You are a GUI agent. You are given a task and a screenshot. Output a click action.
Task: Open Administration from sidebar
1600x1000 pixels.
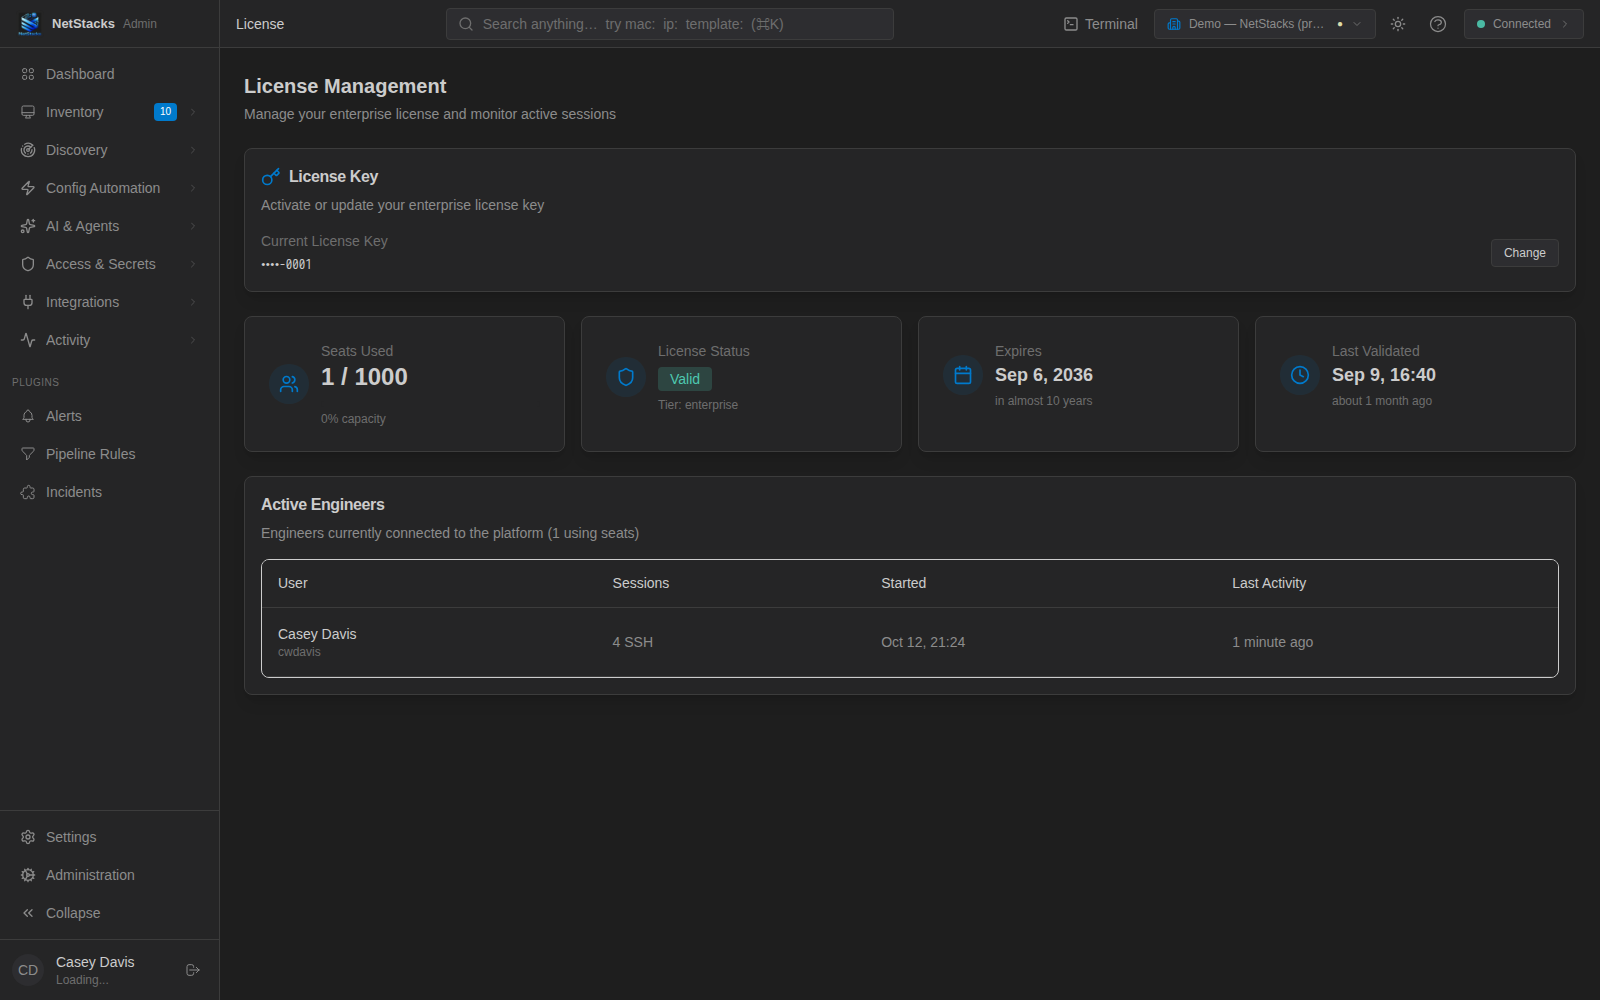[x=110, y=875]
